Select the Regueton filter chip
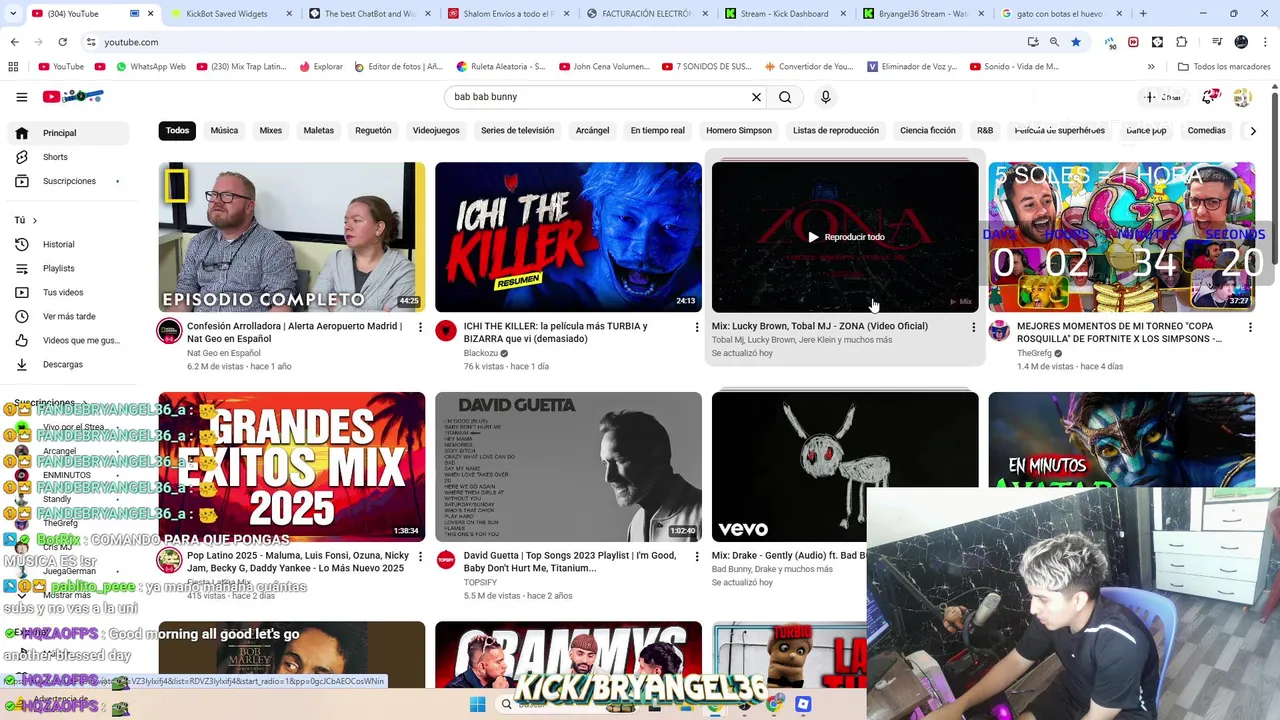This screenshot has height=720, width=1280. coord(373,131)
